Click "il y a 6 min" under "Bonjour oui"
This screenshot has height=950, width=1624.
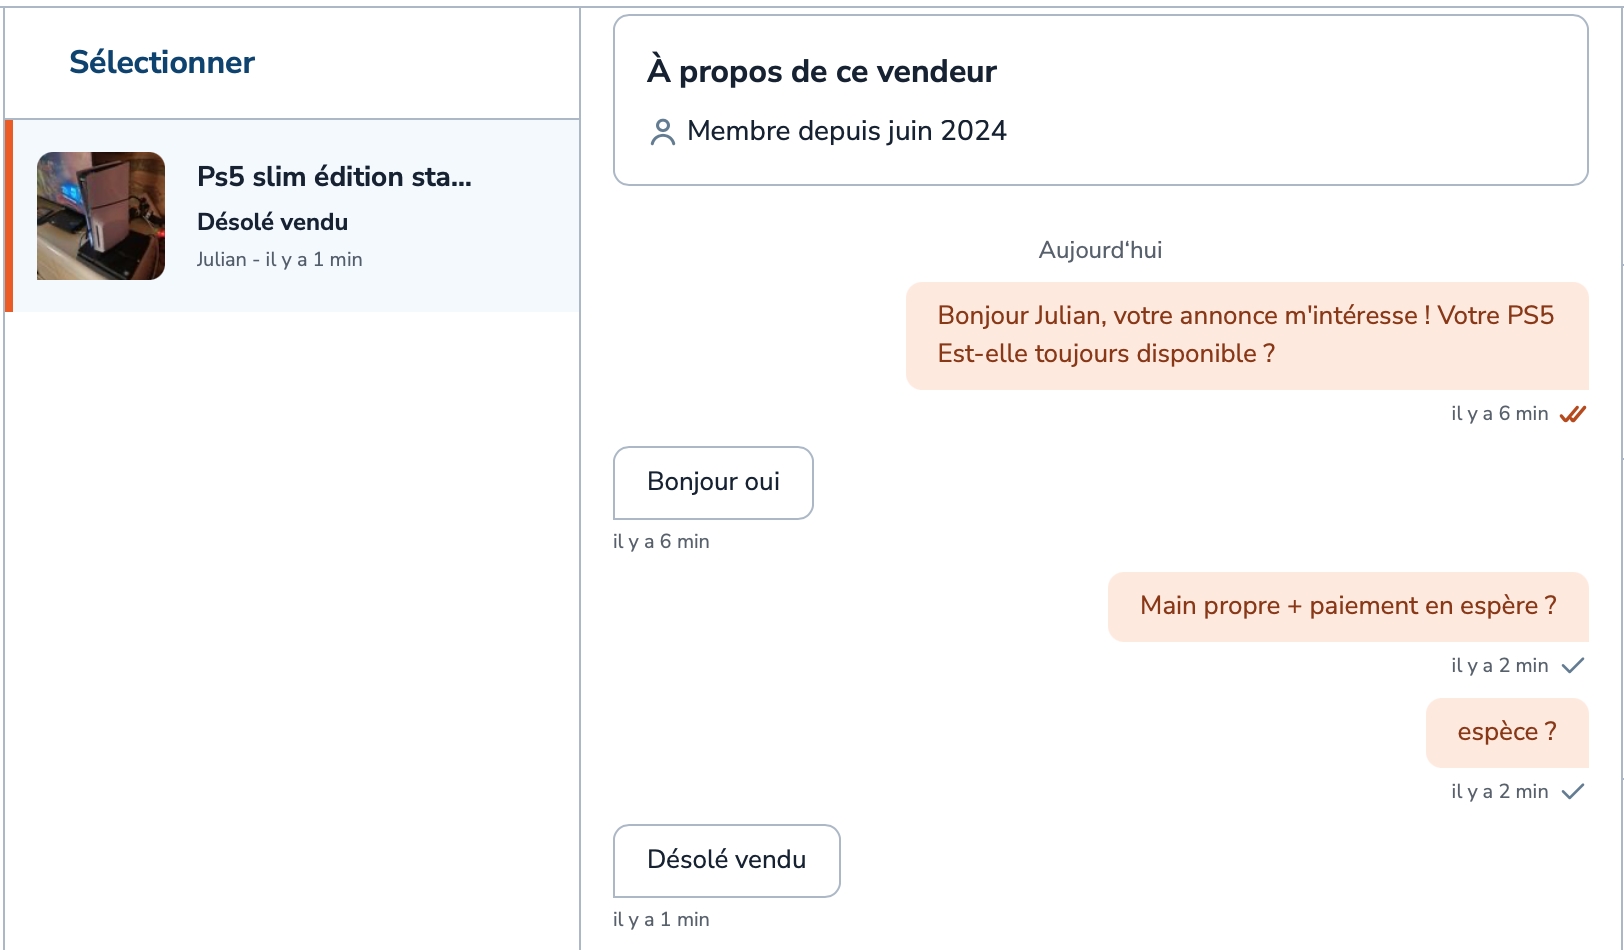coord(661,542)
